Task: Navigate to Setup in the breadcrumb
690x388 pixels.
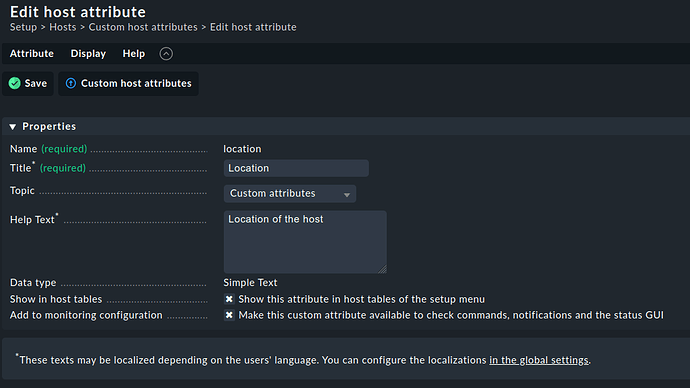Action: [23, 27]
